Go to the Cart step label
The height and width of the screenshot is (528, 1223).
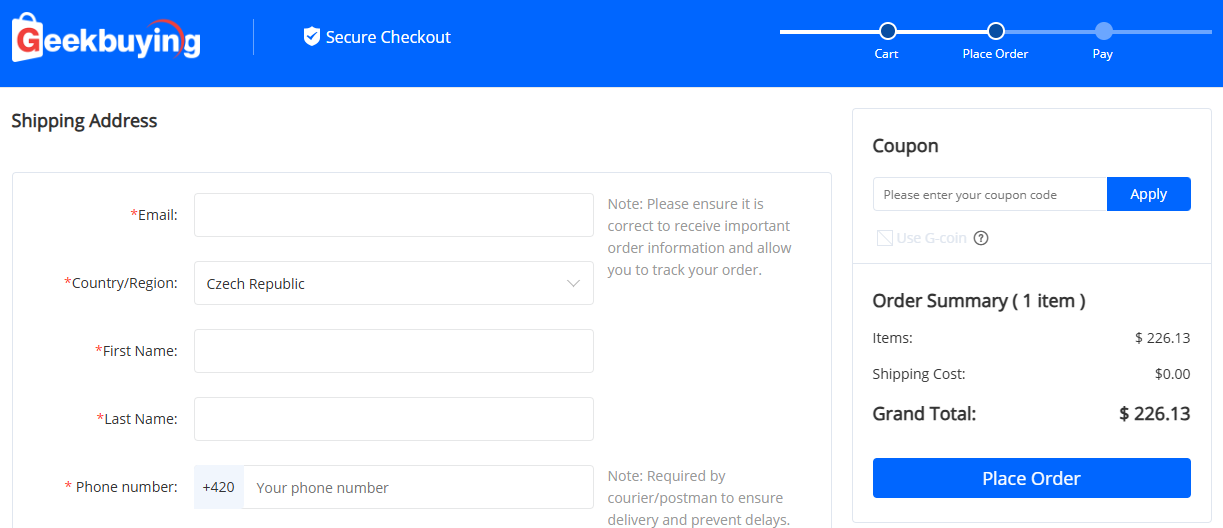click(x=886, y=54)
